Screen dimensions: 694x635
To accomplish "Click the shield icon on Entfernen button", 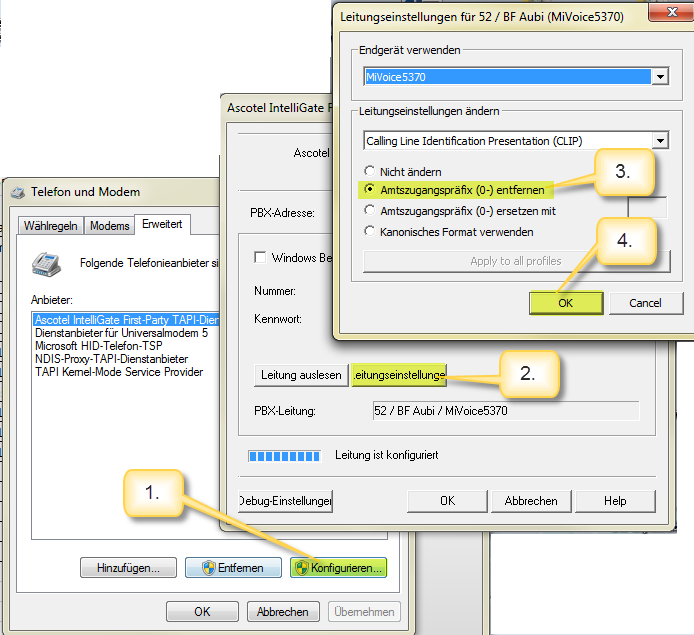I will click(209, 568).
